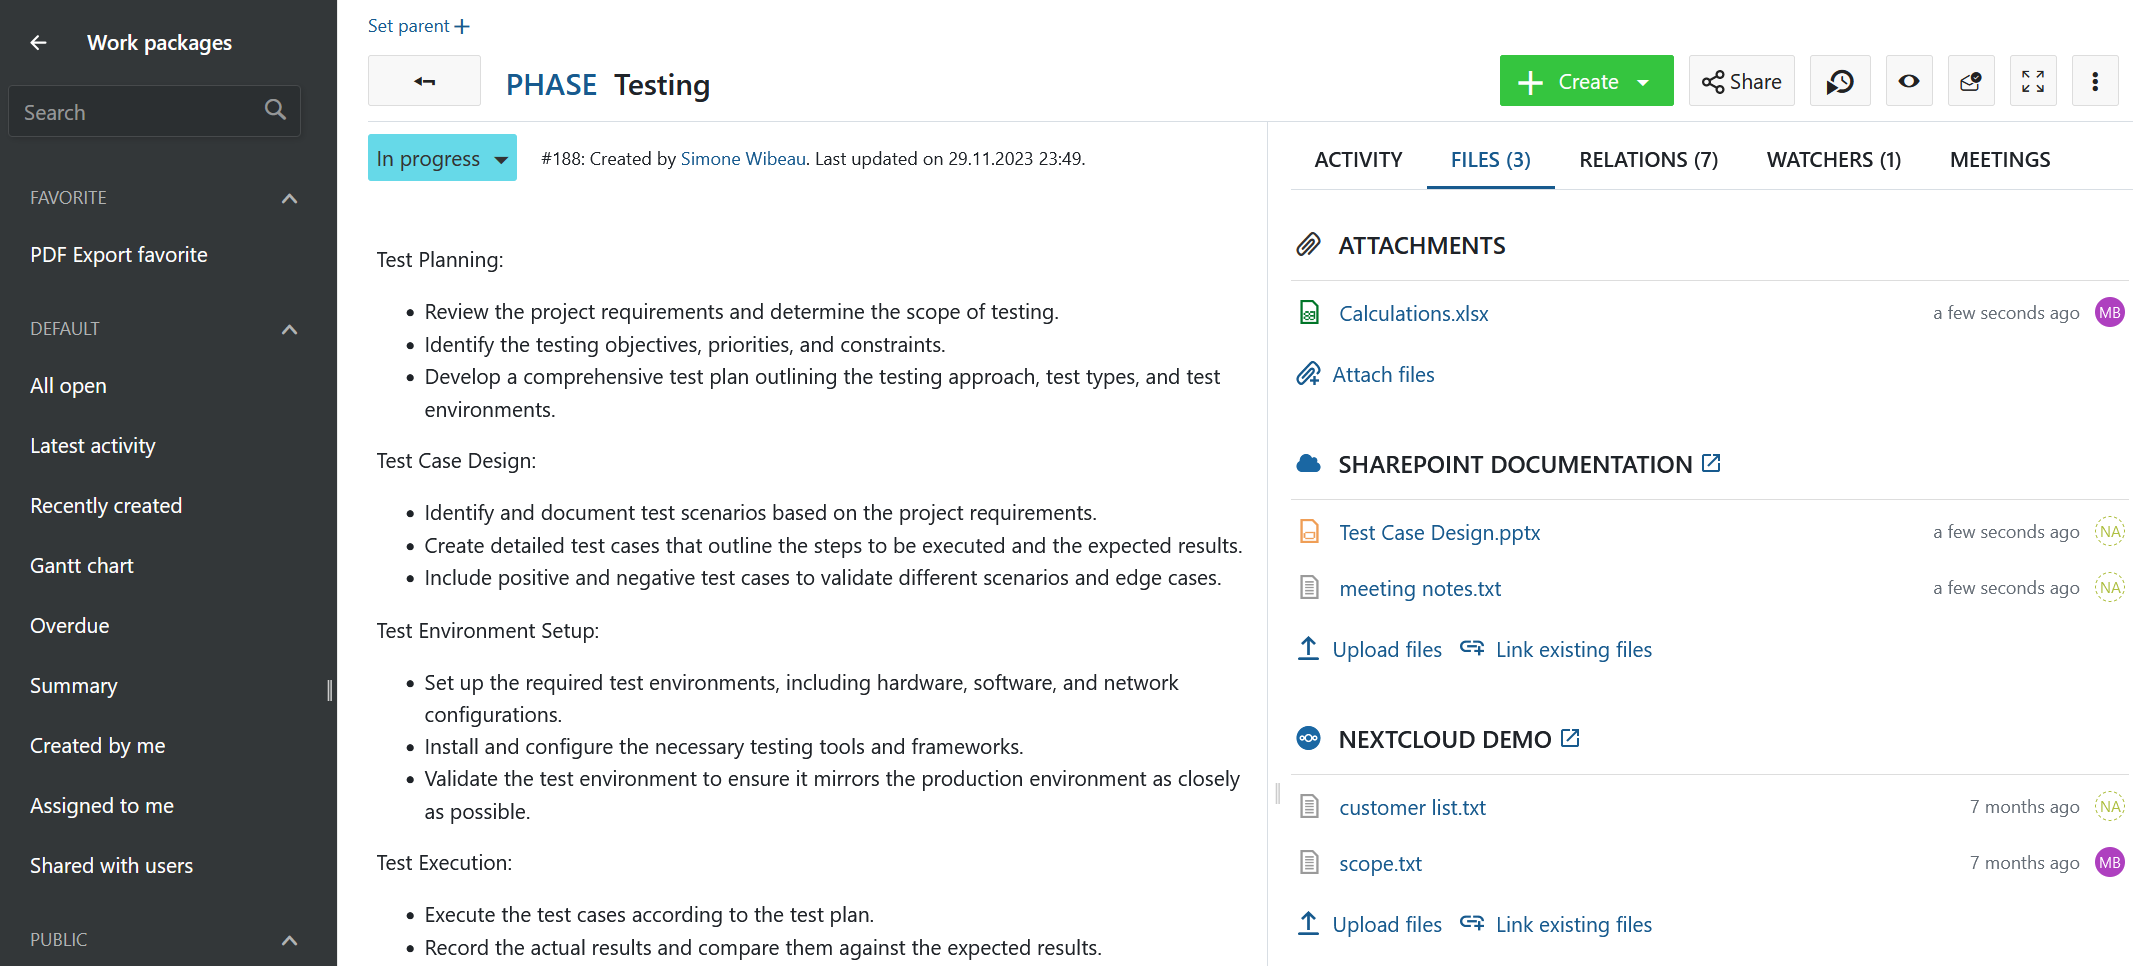
Task: Open the Calculations.xlsx attachment
Action: pos(1413,314)
